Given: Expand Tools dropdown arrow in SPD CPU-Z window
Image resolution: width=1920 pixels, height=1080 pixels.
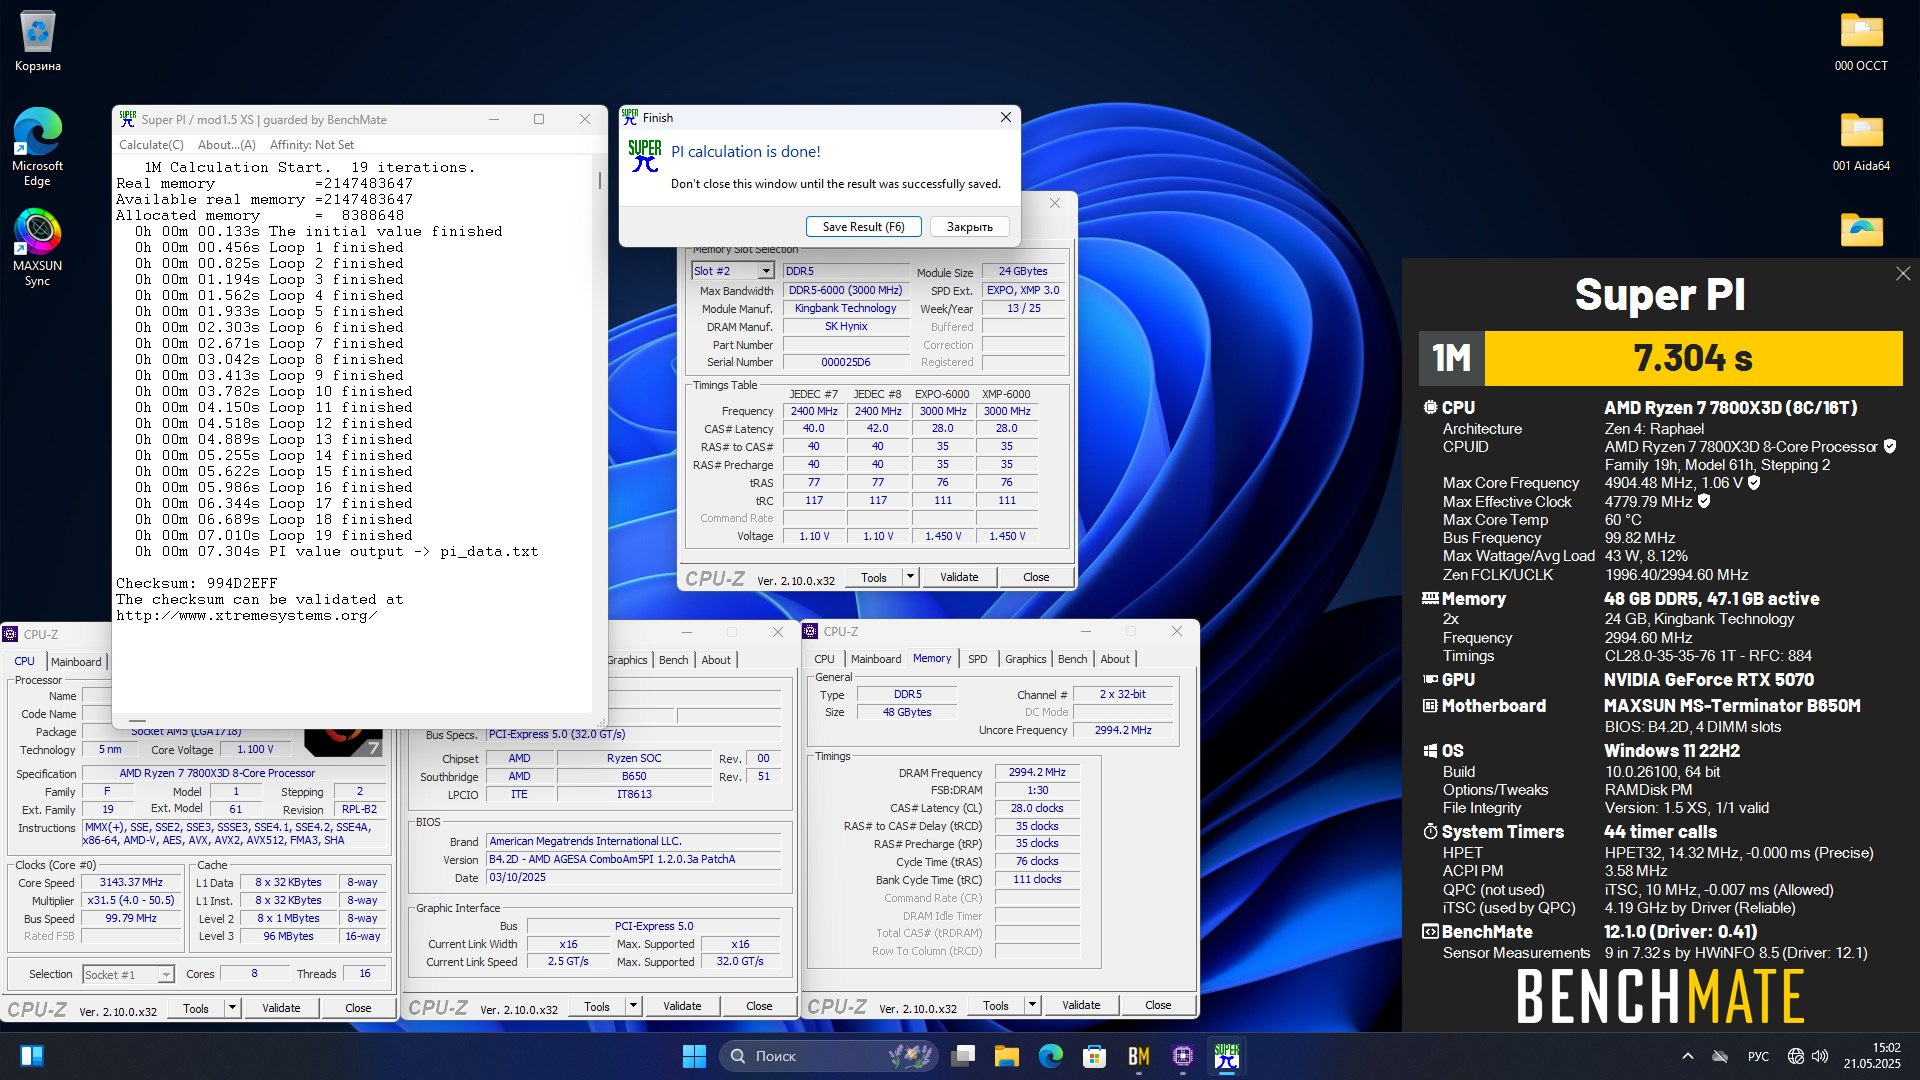Looking at the screenshot, I should (x=910, y=577).
